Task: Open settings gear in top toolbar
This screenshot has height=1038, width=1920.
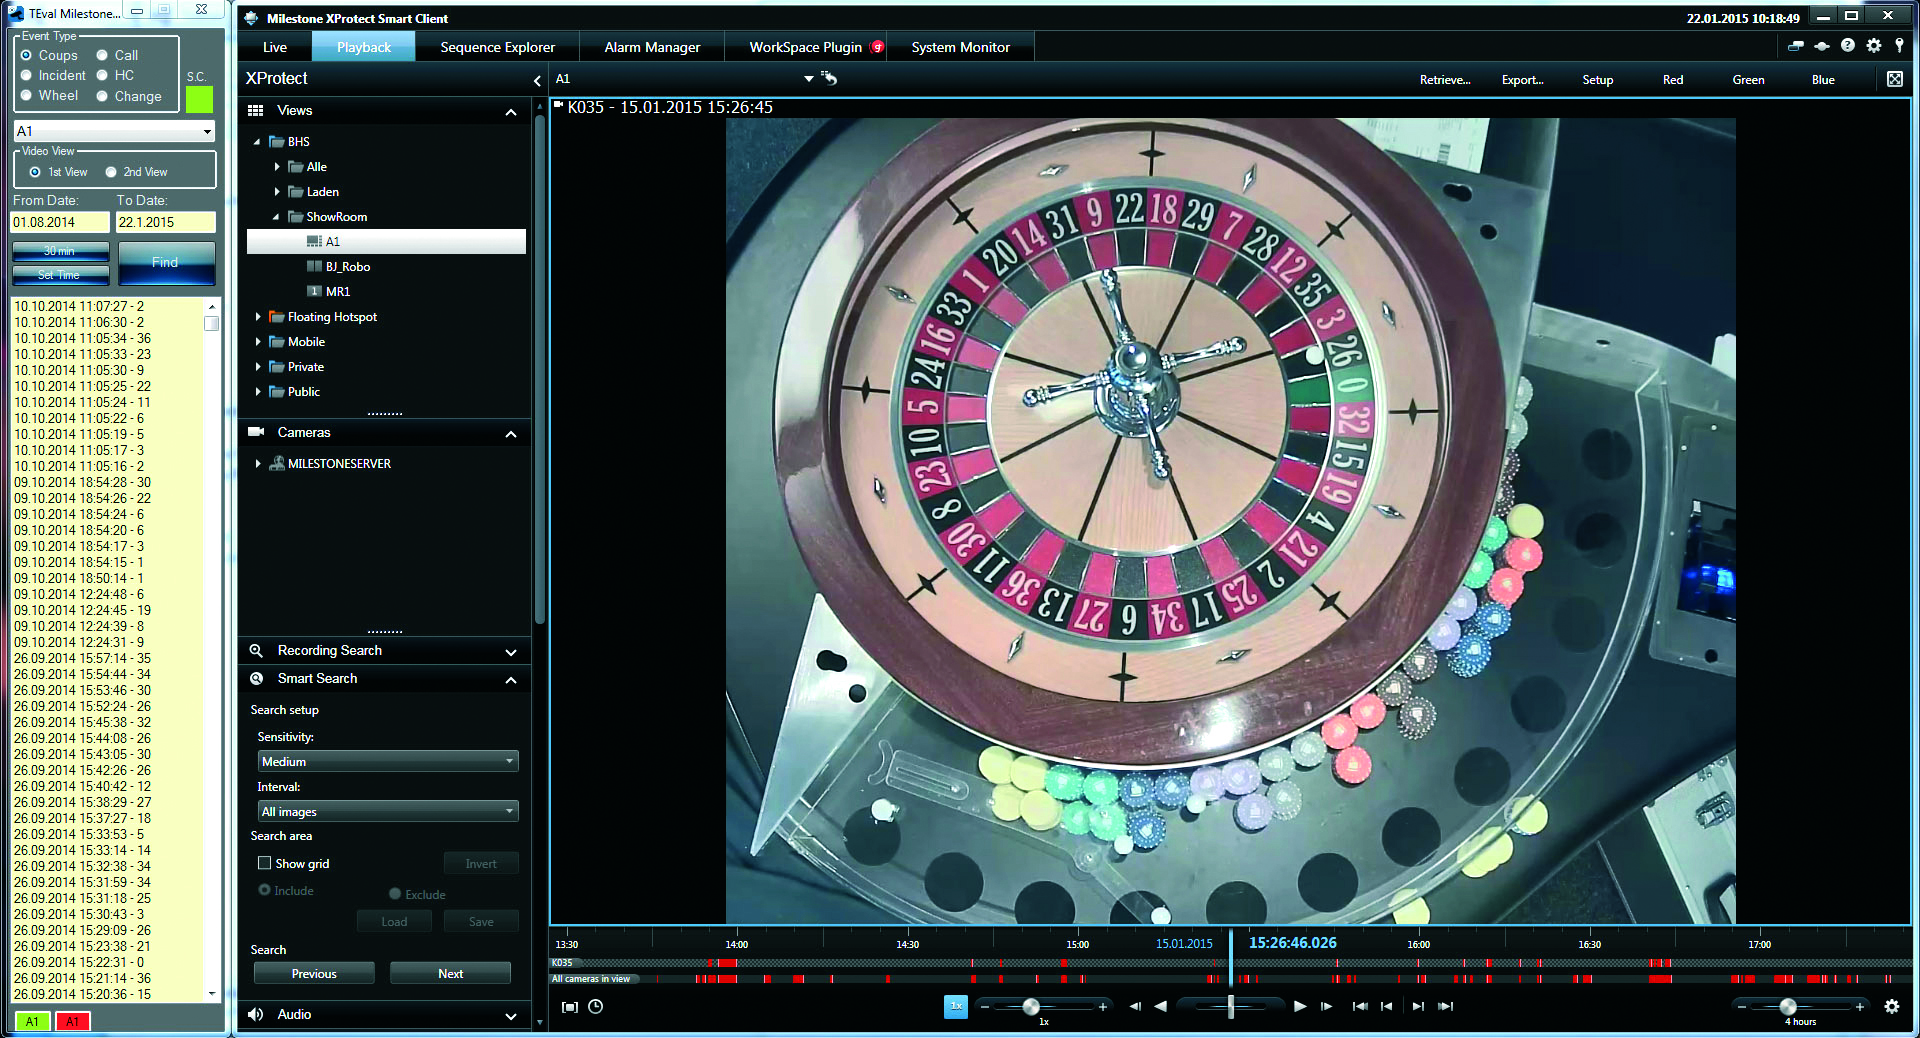Action: tap(1873, 46)
